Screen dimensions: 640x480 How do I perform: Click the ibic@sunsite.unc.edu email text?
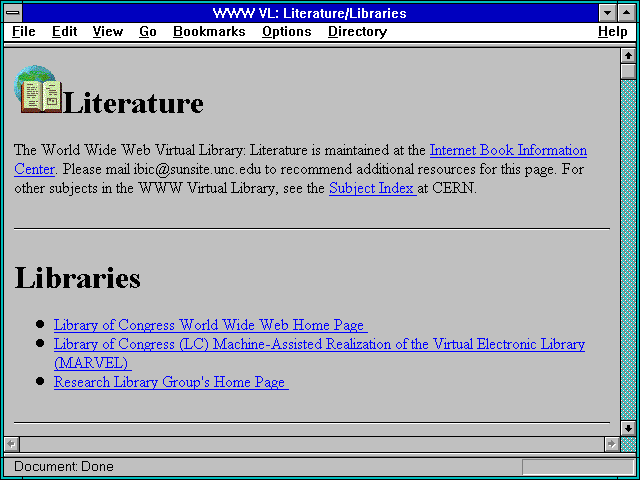(197, 169)
